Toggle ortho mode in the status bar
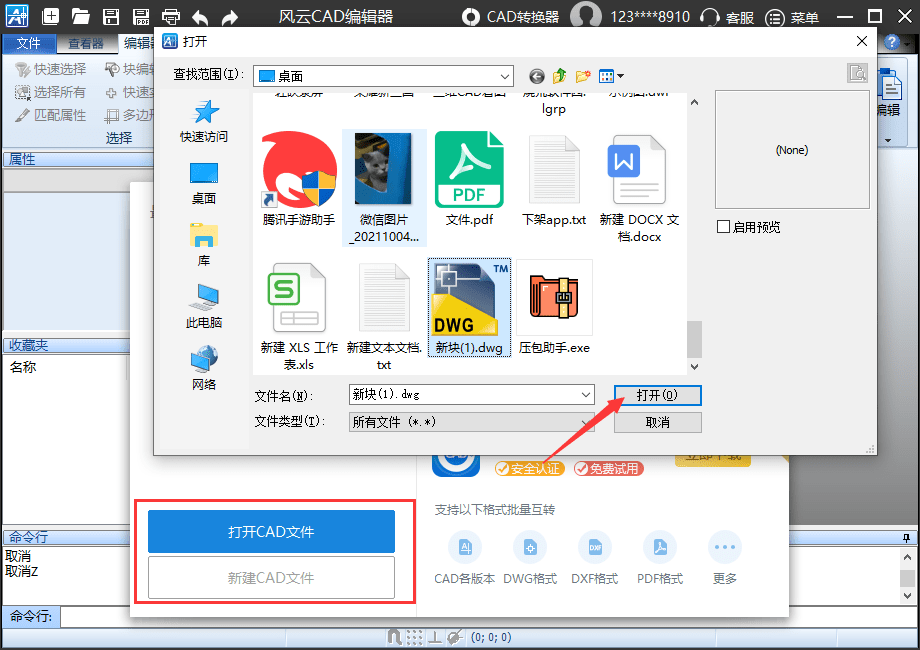Image resolution: width=920 pixels, height=650 pixels. (436, 637)
